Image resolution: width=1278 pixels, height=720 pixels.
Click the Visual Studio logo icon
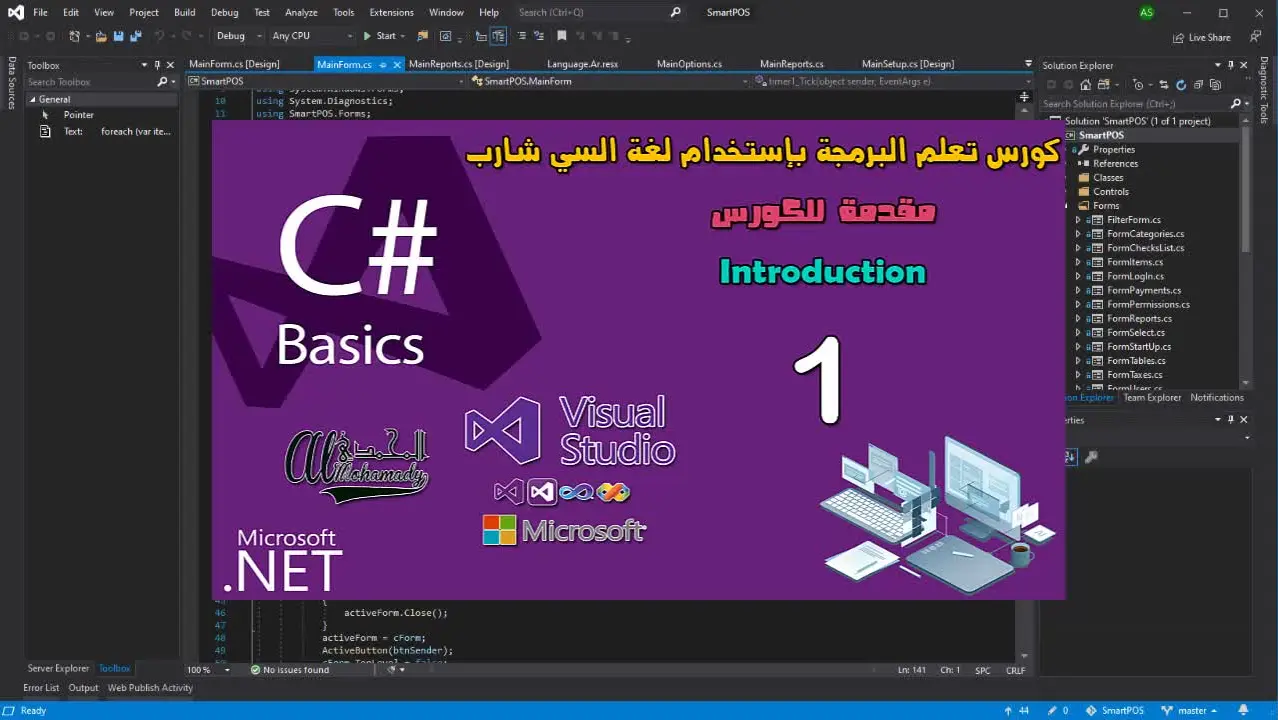click(15, 12)
